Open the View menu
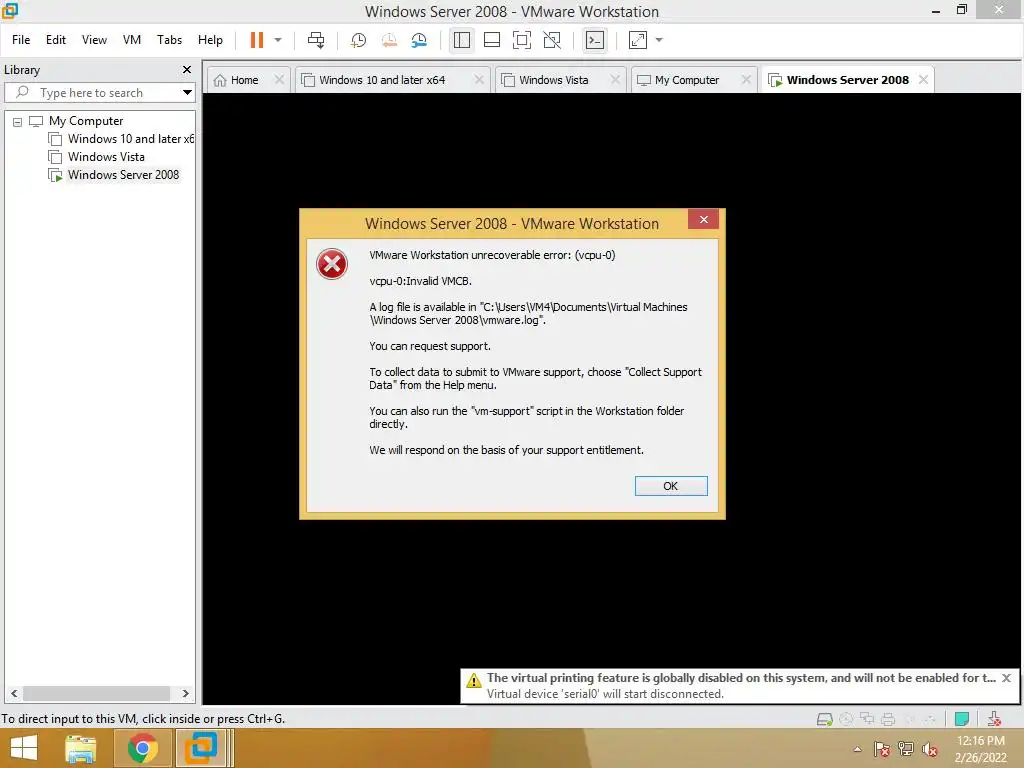1024x768 pixels. pyautogui.click(x=94, y=40)
